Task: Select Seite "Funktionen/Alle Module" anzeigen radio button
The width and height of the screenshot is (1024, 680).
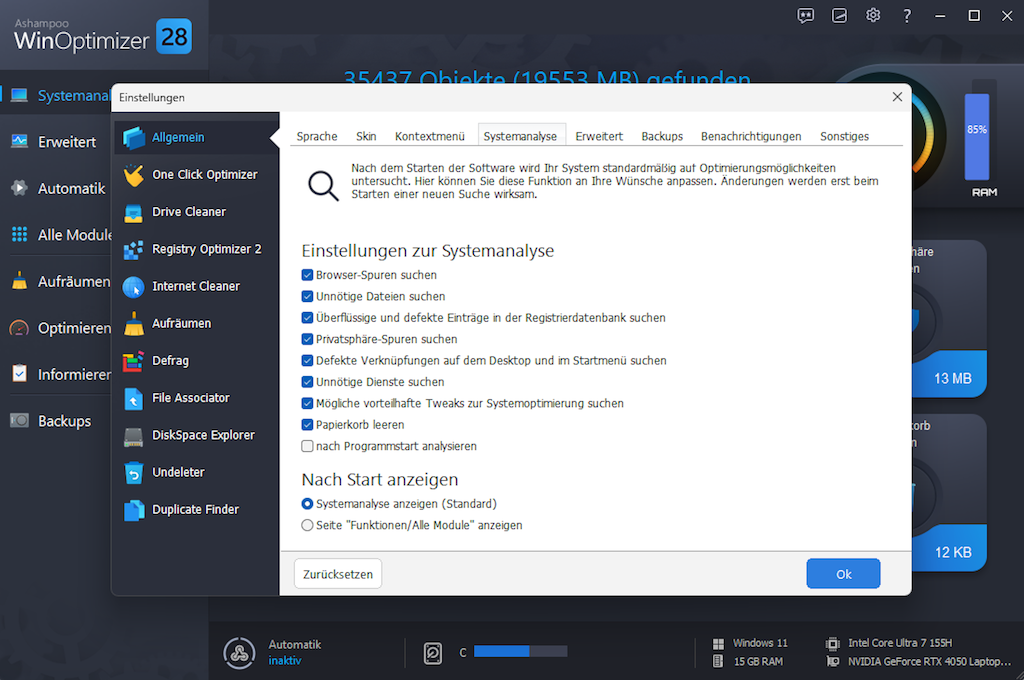Action: pyautogui.click(x=308, y=525)
